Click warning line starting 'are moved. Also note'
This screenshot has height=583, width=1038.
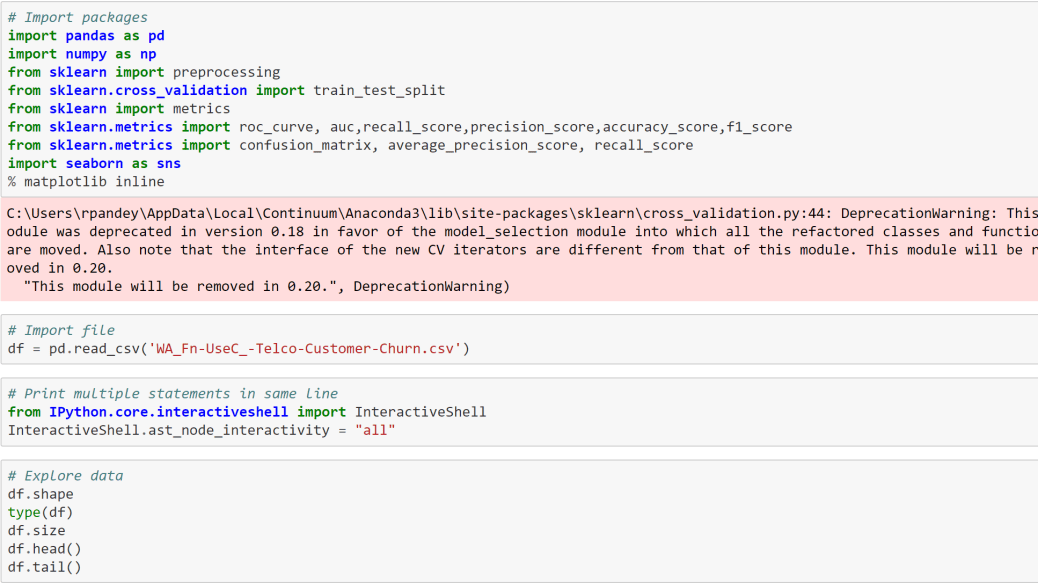click(522, 249)
